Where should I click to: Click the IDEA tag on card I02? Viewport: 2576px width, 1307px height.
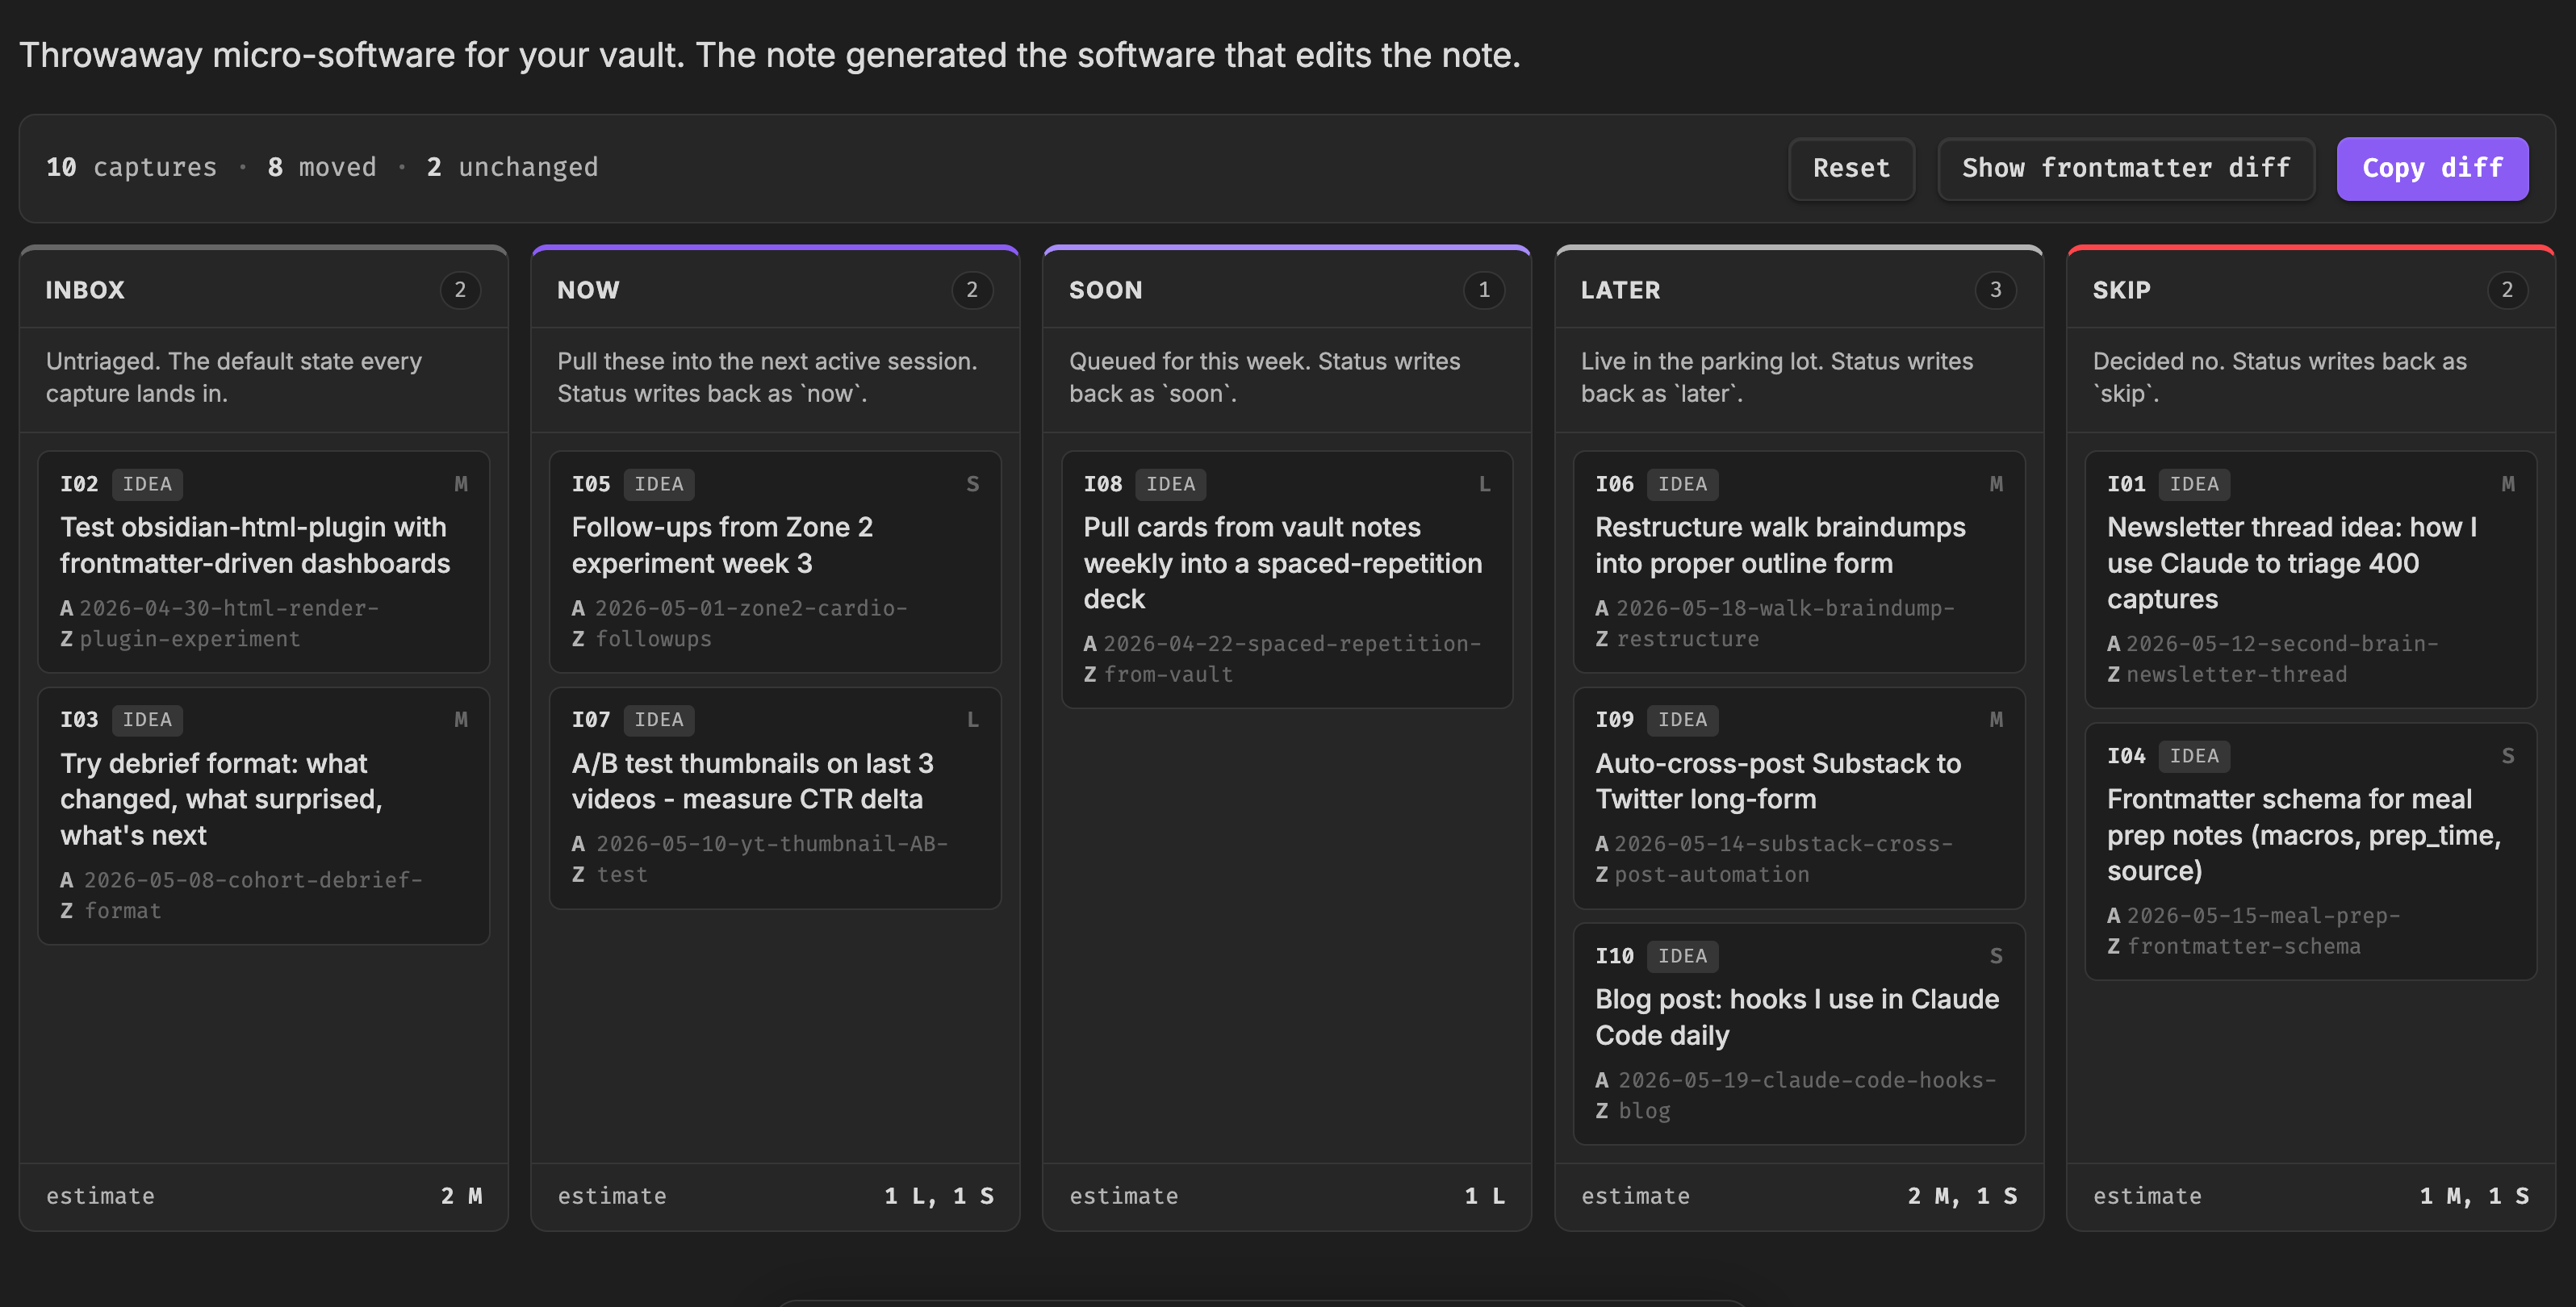pyautogui.click(x=147, y=484)
